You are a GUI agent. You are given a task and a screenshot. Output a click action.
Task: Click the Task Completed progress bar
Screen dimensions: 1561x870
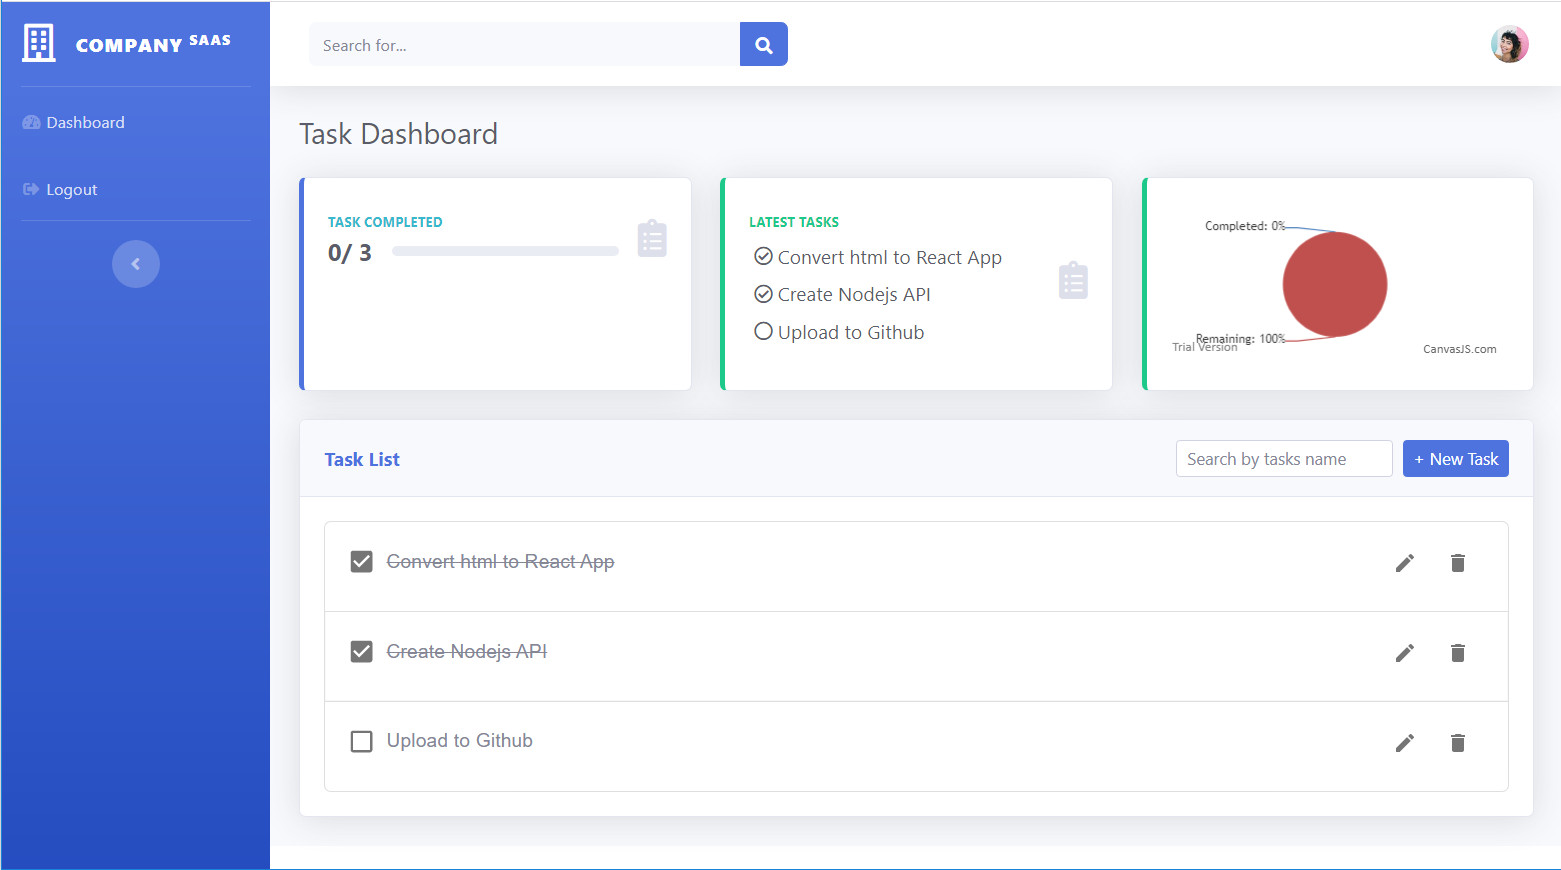(504, 251)
